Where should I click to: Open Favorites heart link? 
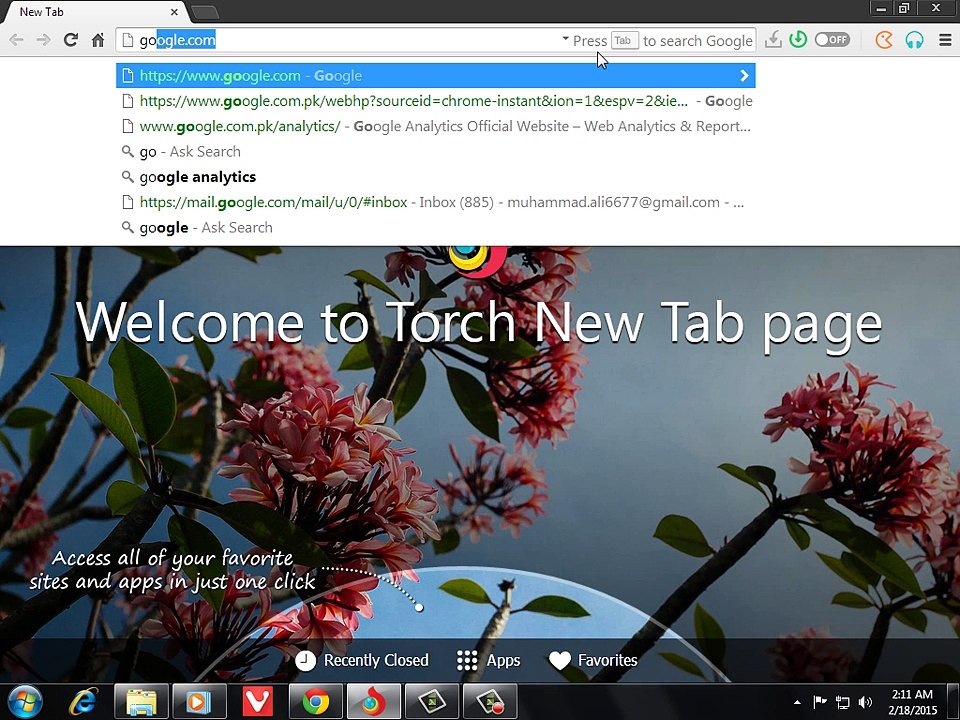(593, 660)
